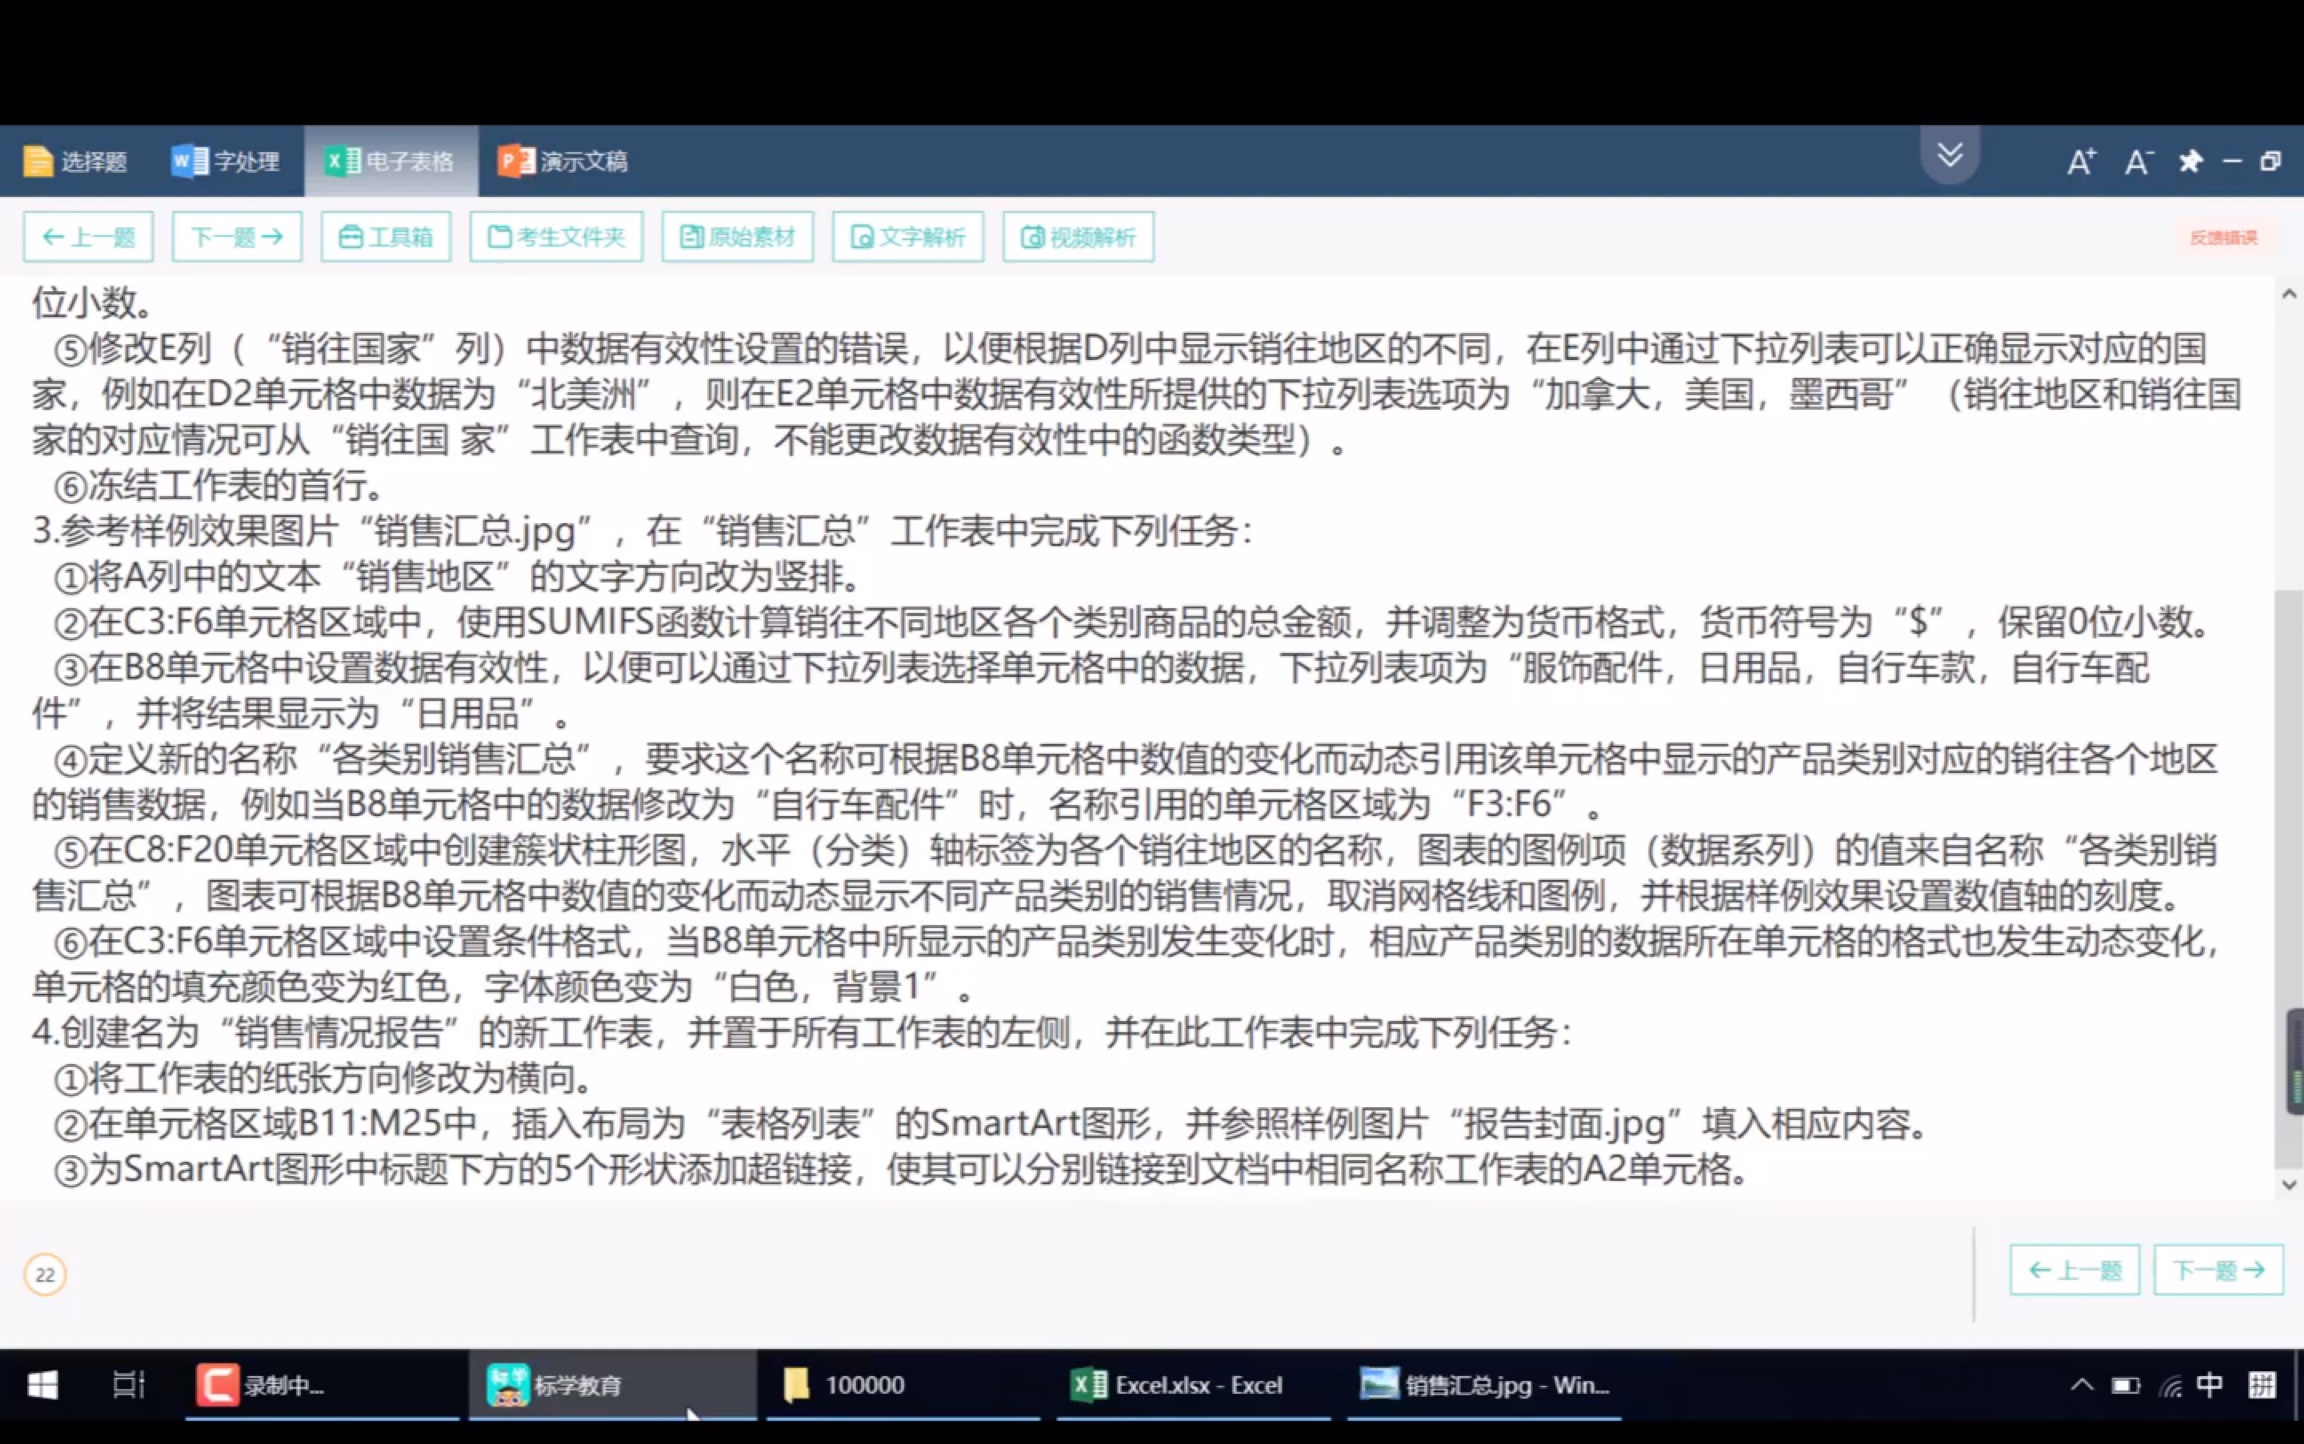Click the bottom 上一题 button
The image size is (2304, 1444).
pos(2075,1270)
